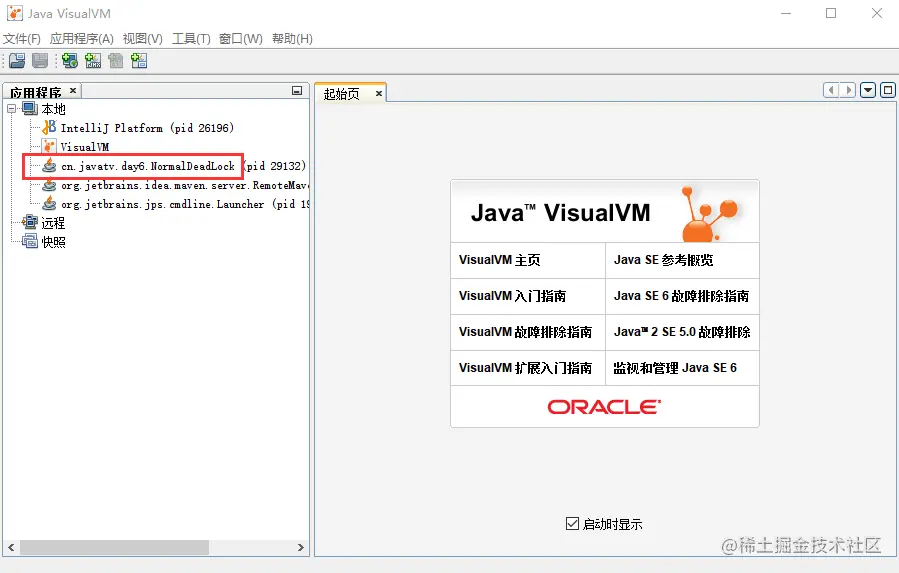This screenshot has width=899, height=573.
Task: Minimize the Java VisualVM window
Action: 786,13
